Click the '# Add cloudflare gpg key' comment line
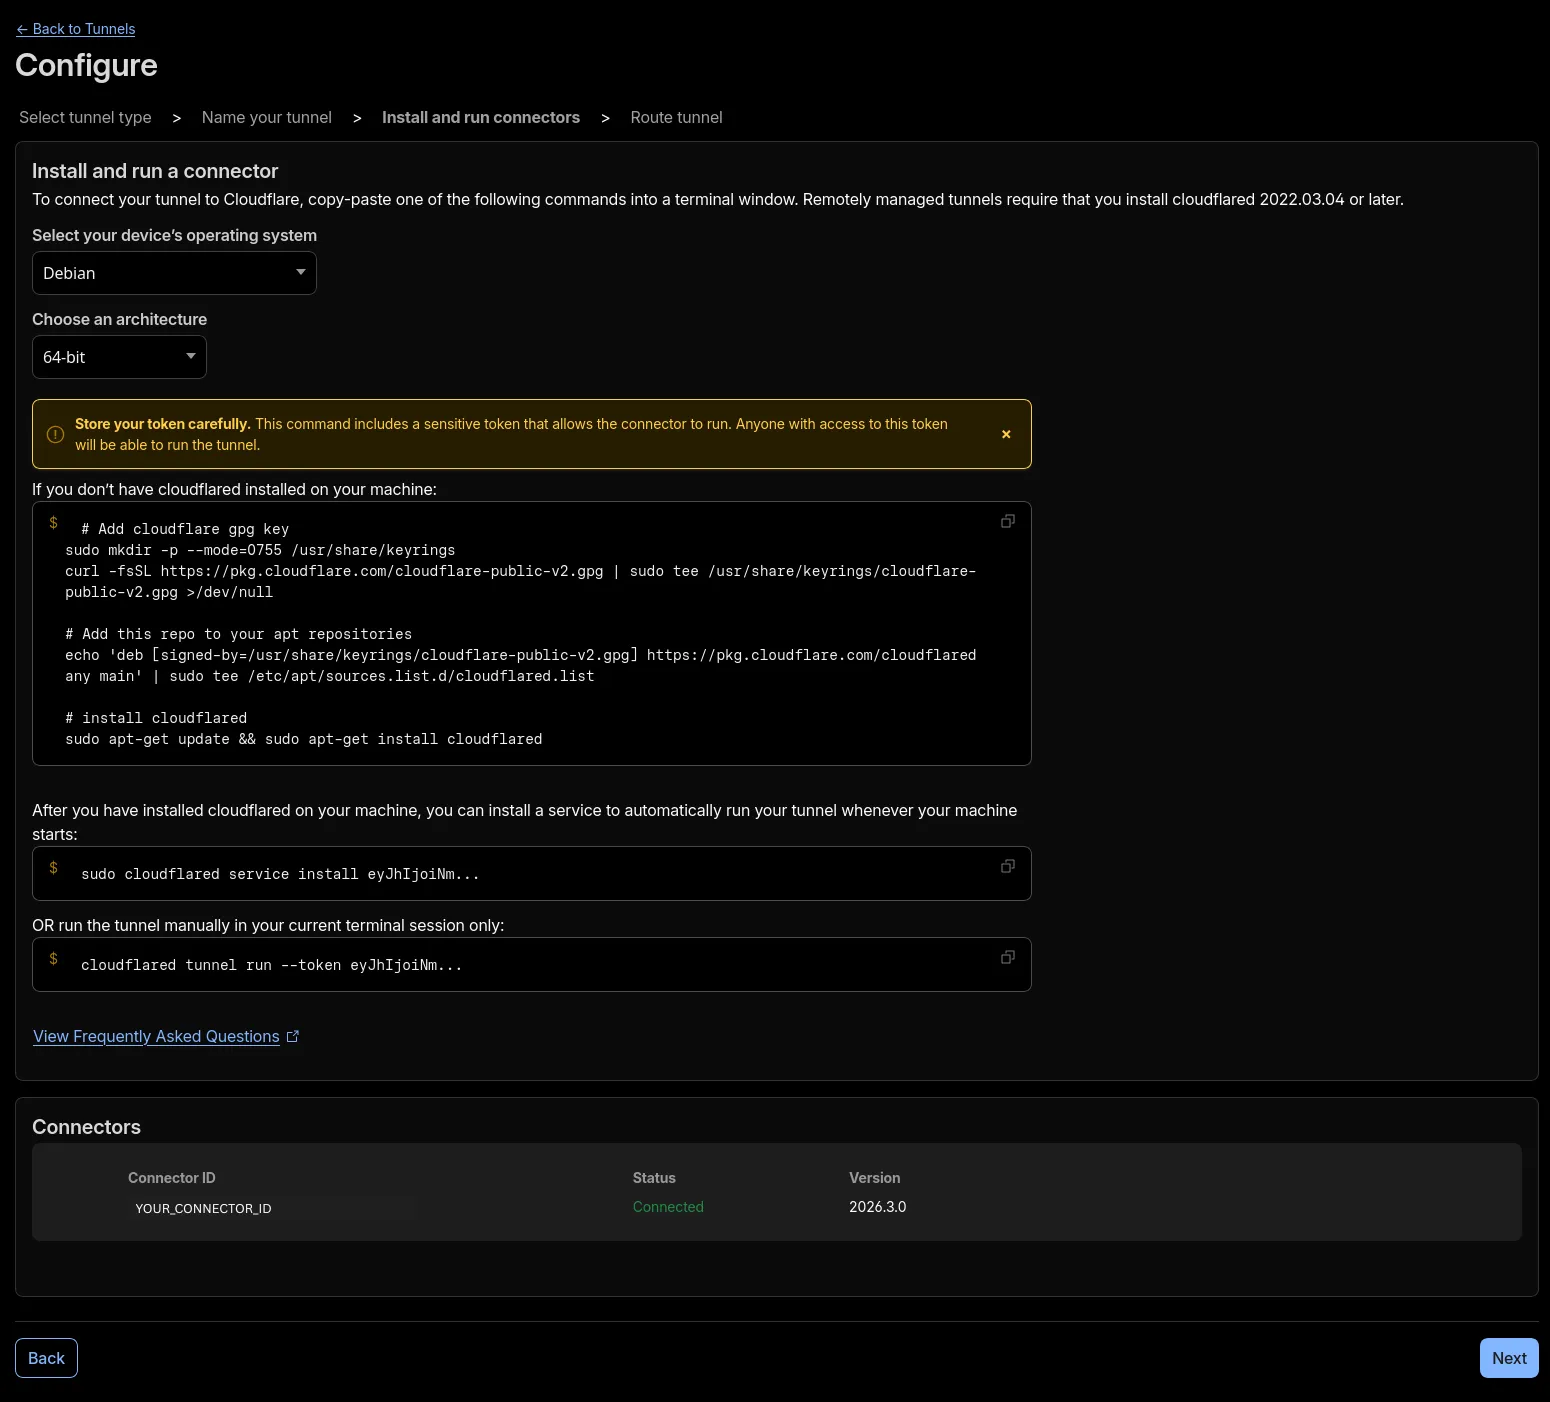 [185, 529]
